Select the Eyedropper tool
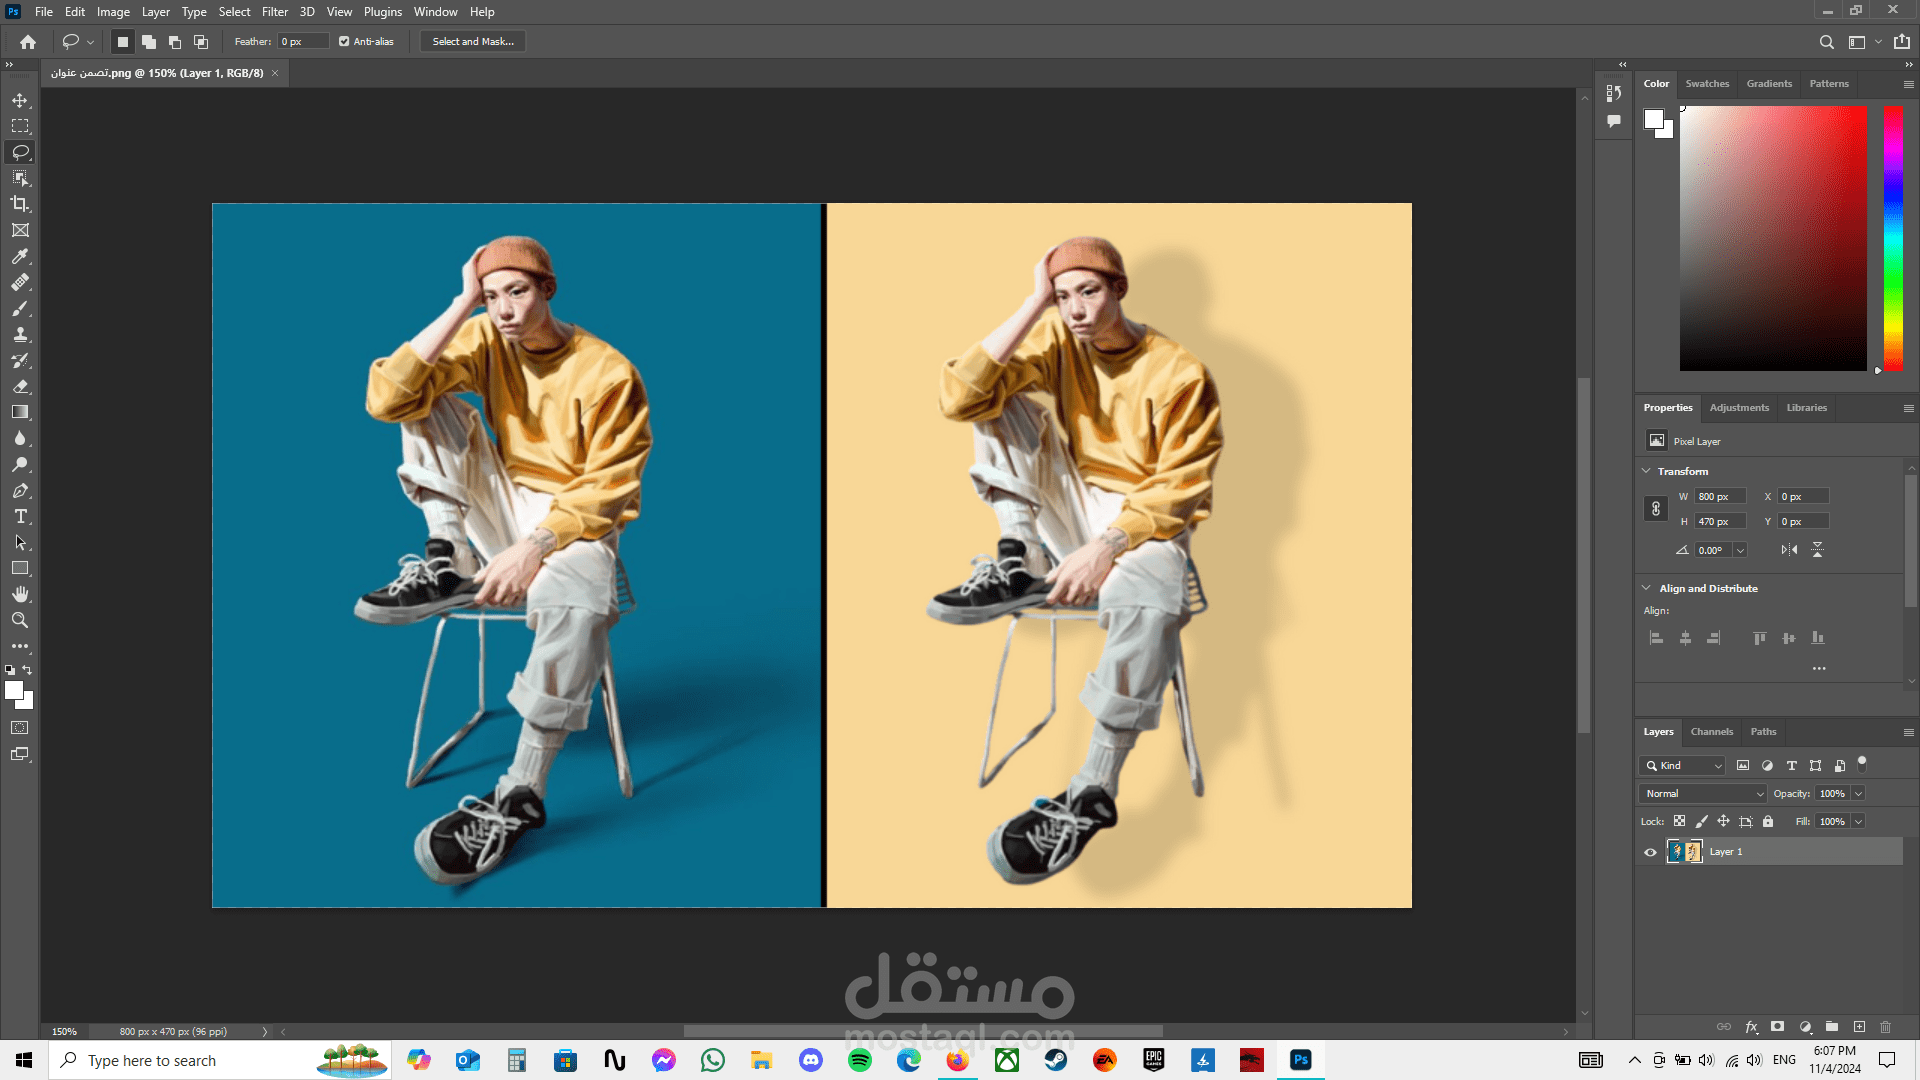Viewport: 1920px width, 1080px height. [20, 257]
